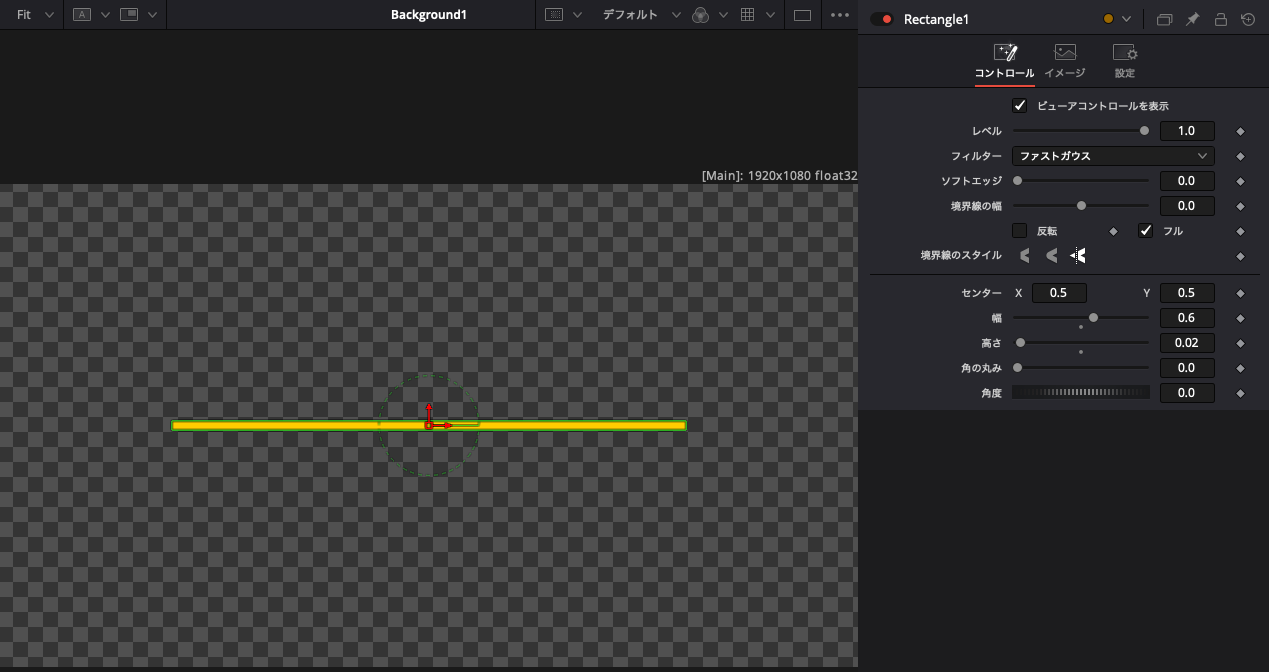
Task: Enable the 反転 checkbox
Action: pos(1020,231)
